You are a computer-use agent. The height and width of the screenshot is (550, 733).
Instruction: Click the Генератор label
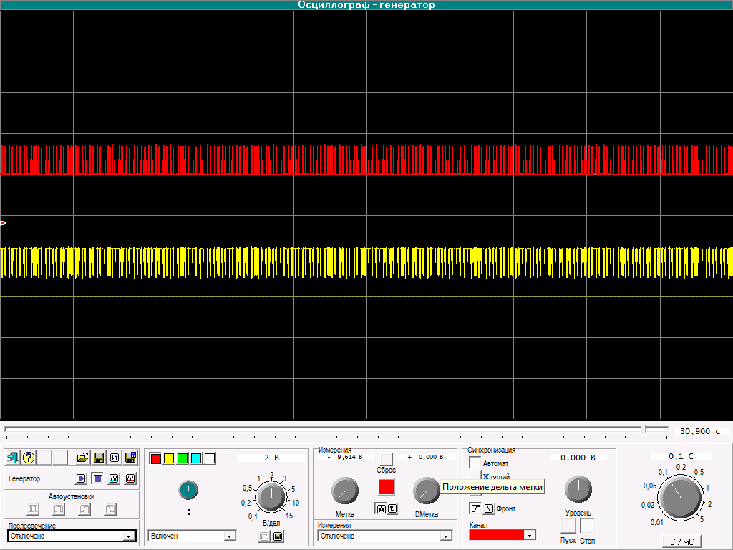24,479
